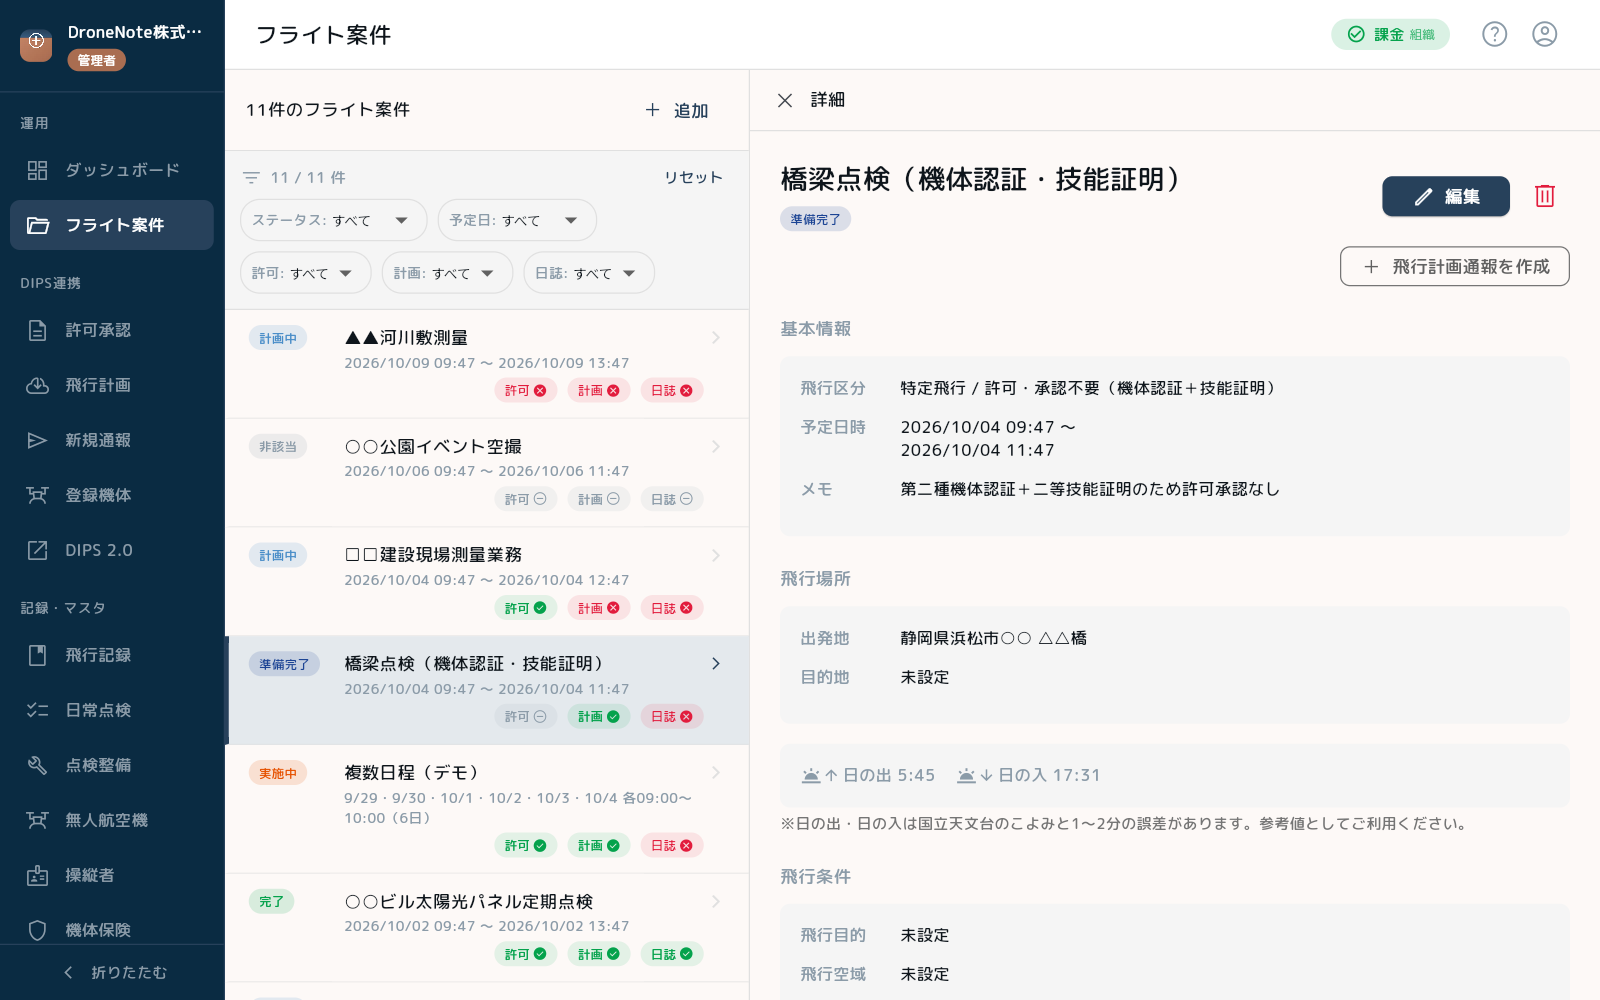Viewport: 1600px width, 1000px height.
Task: Open 機体保険 shield icon item
Action: pyautogui.click(x=112, y=930)
